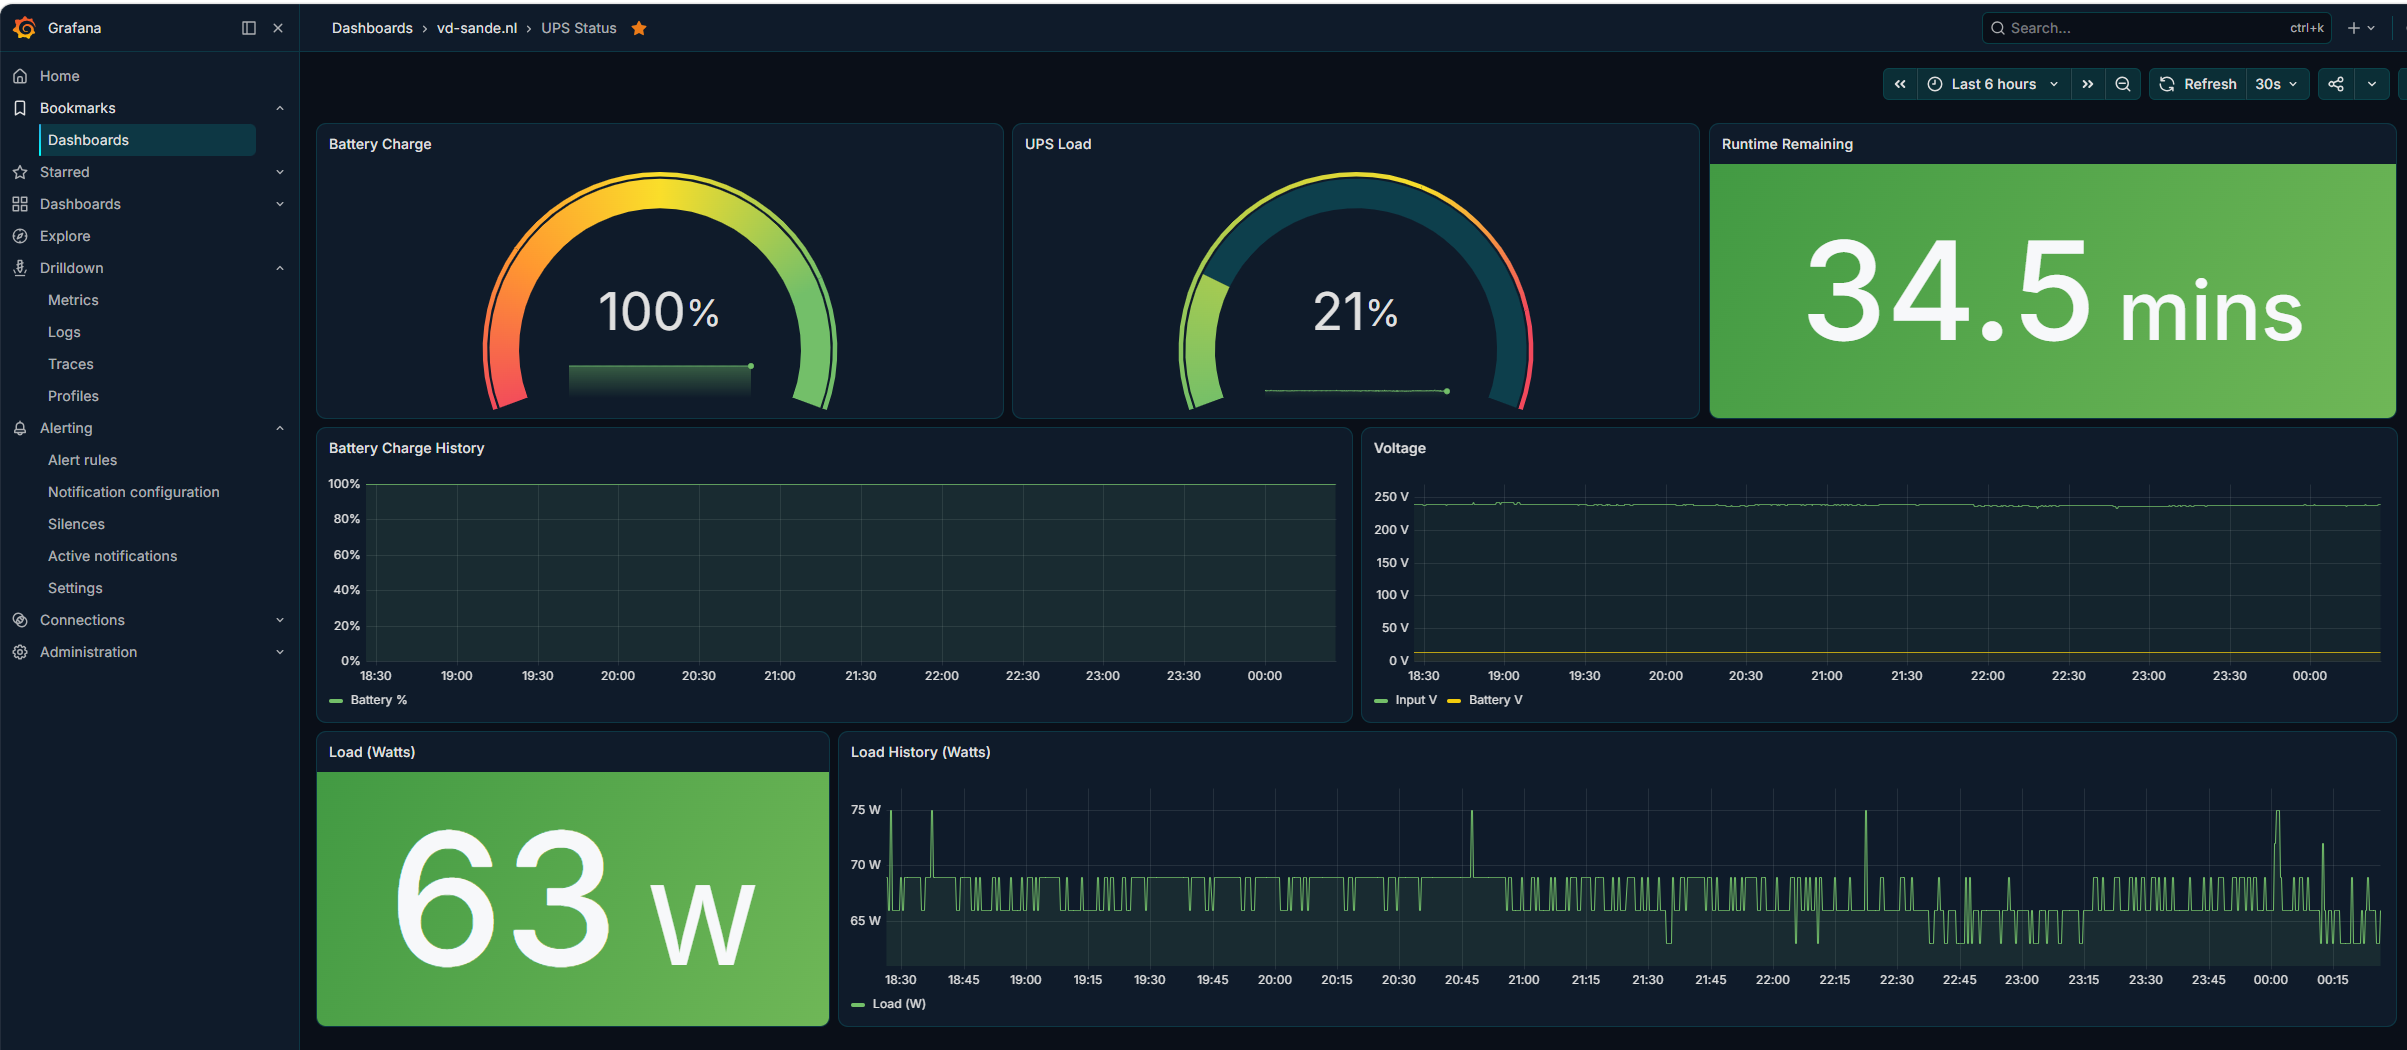Click Load (Watts) panel title
2407x1050 pixels.
coord(372,752)
